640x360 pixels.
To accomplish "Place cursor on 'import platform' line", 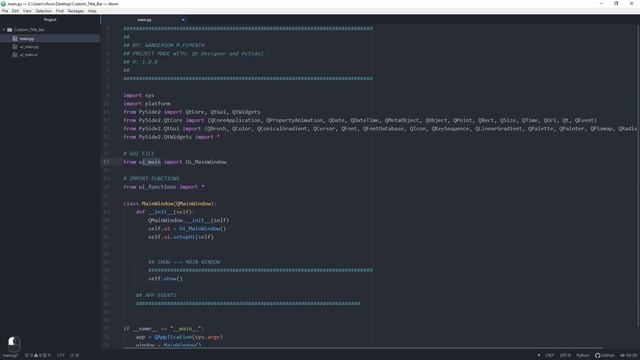I will tap(147, 104).
